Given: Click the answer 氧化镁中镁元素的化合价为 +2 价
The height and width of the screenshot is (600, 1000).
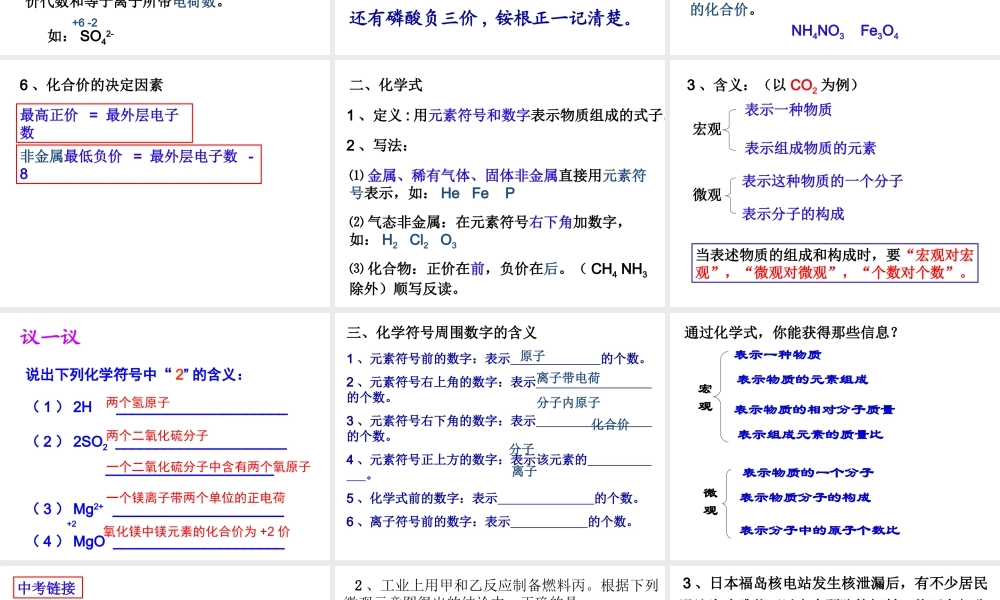Looking at the screenshot, I should 196,531.
